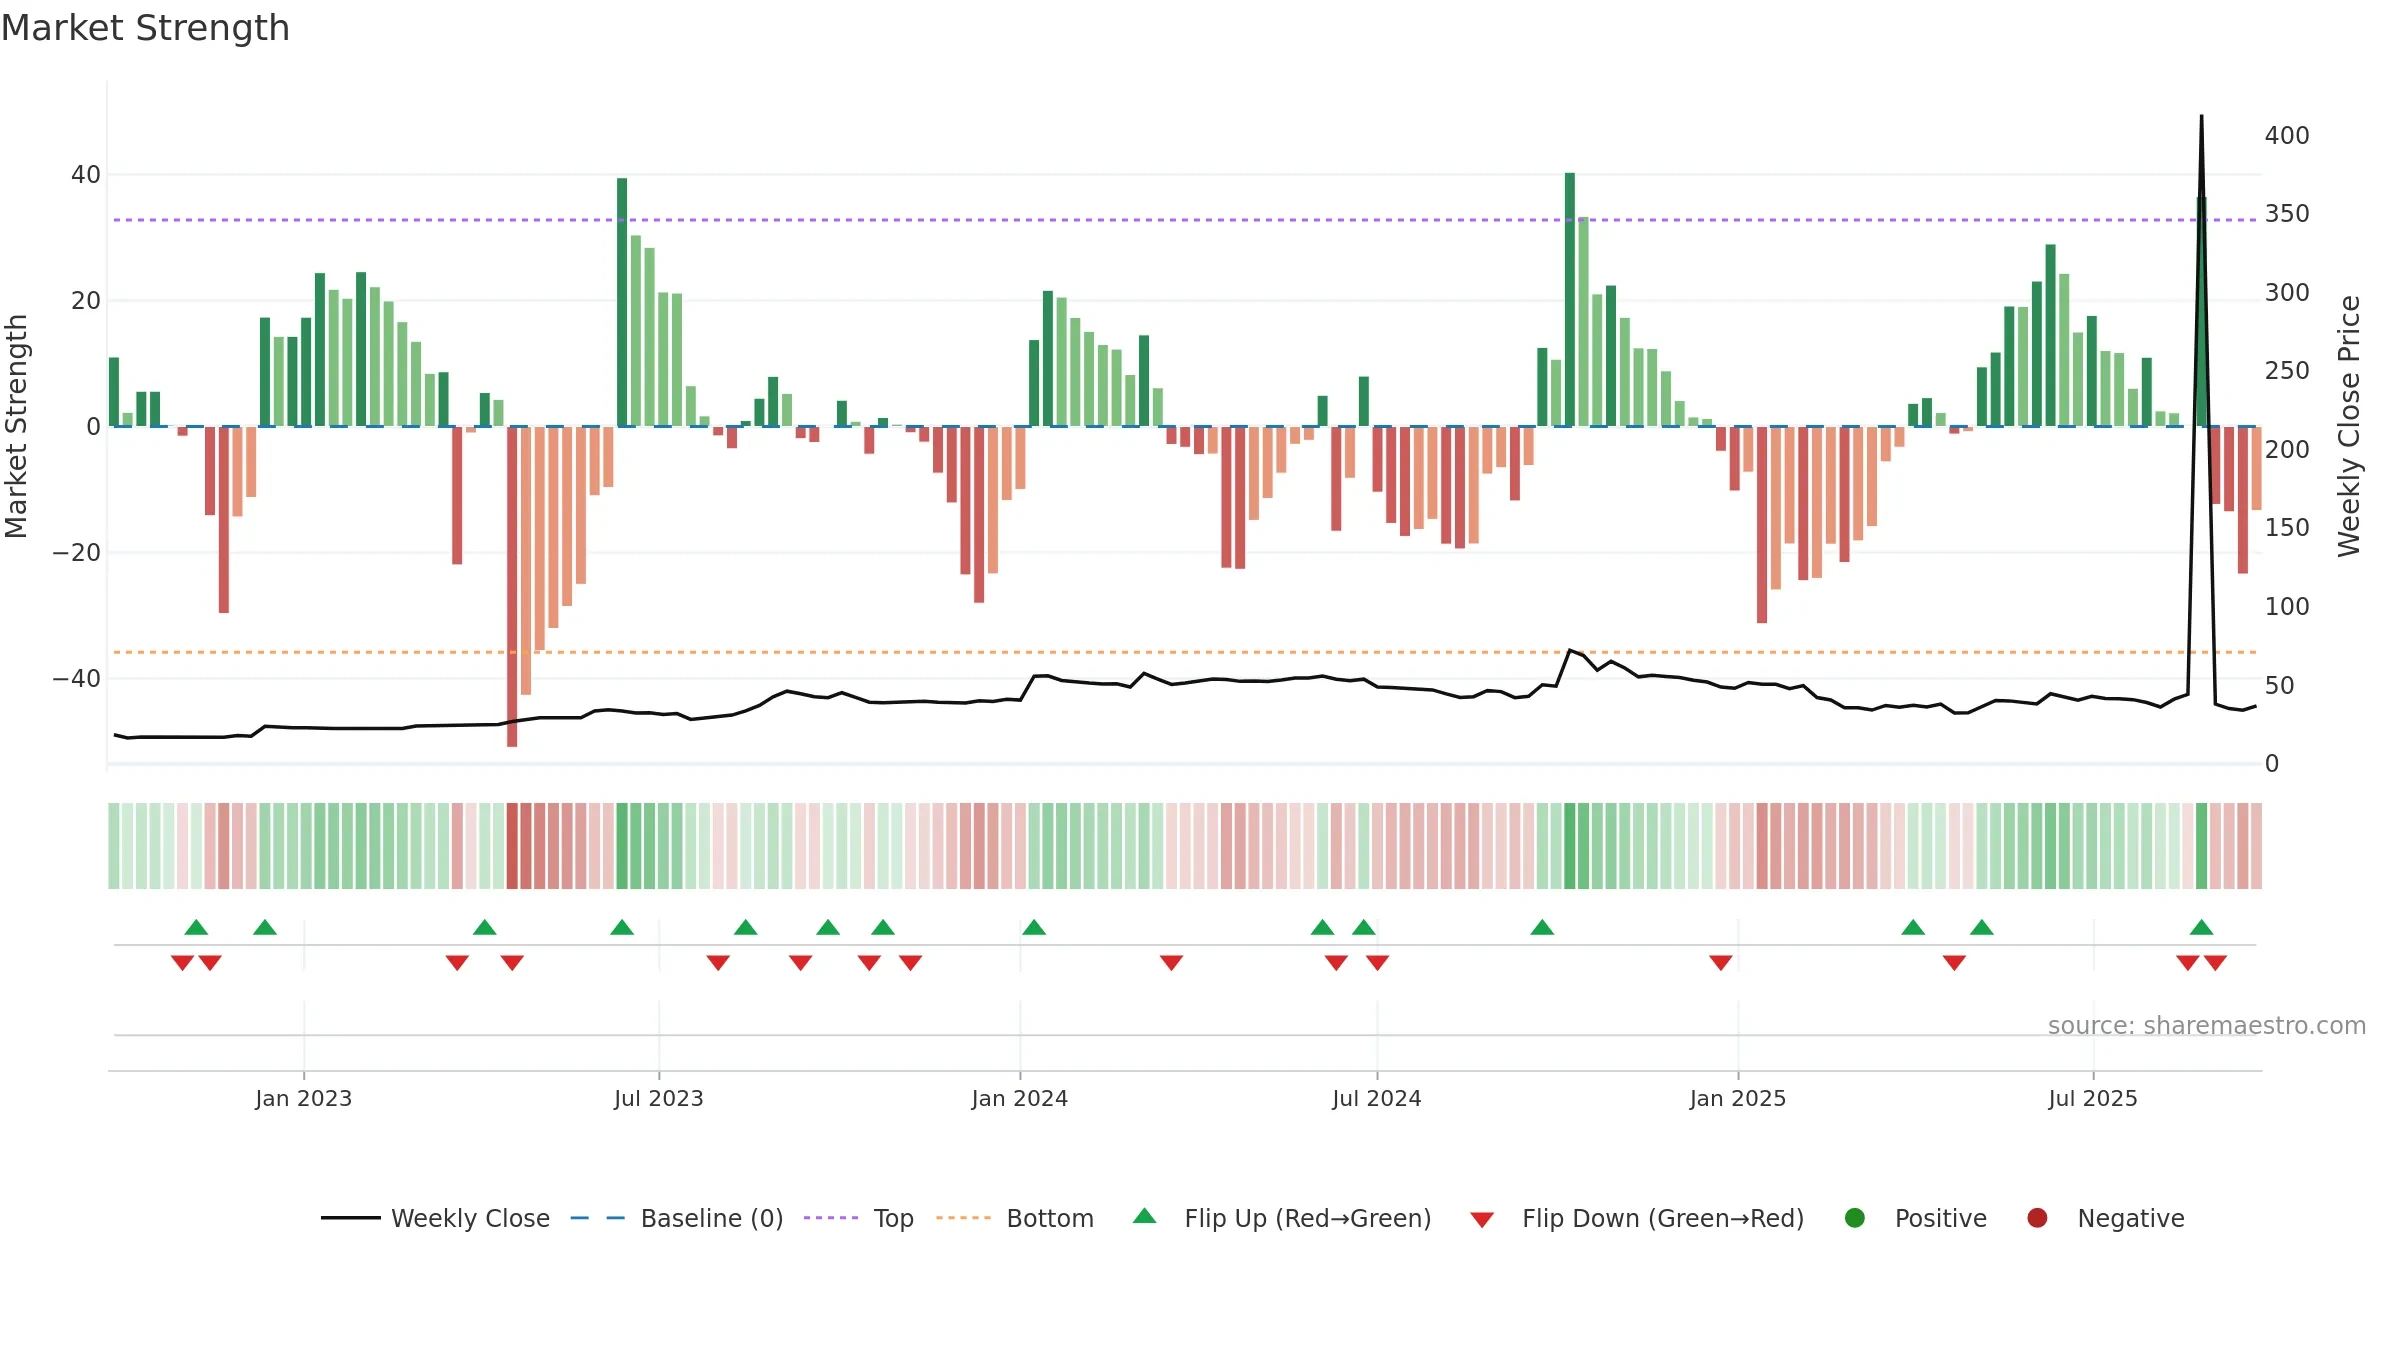
Task: Toggle the Baseline (0) legend entry
Action: click(x=676, y=1218)
